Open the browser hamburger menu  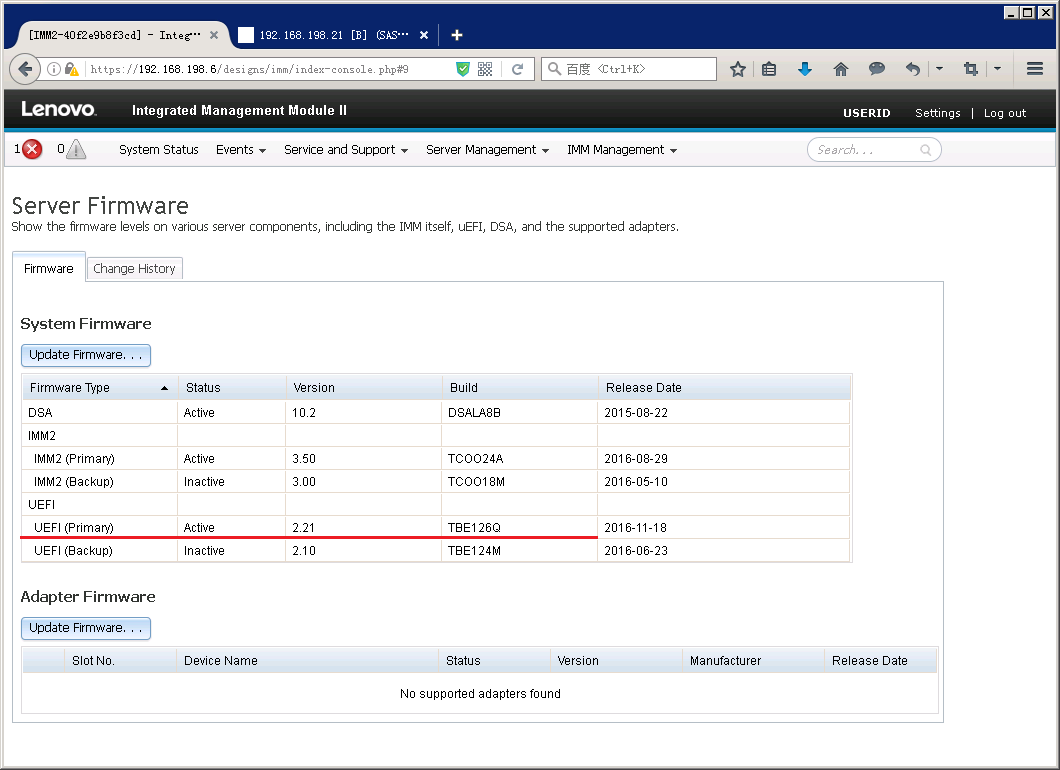point(1034,69)
